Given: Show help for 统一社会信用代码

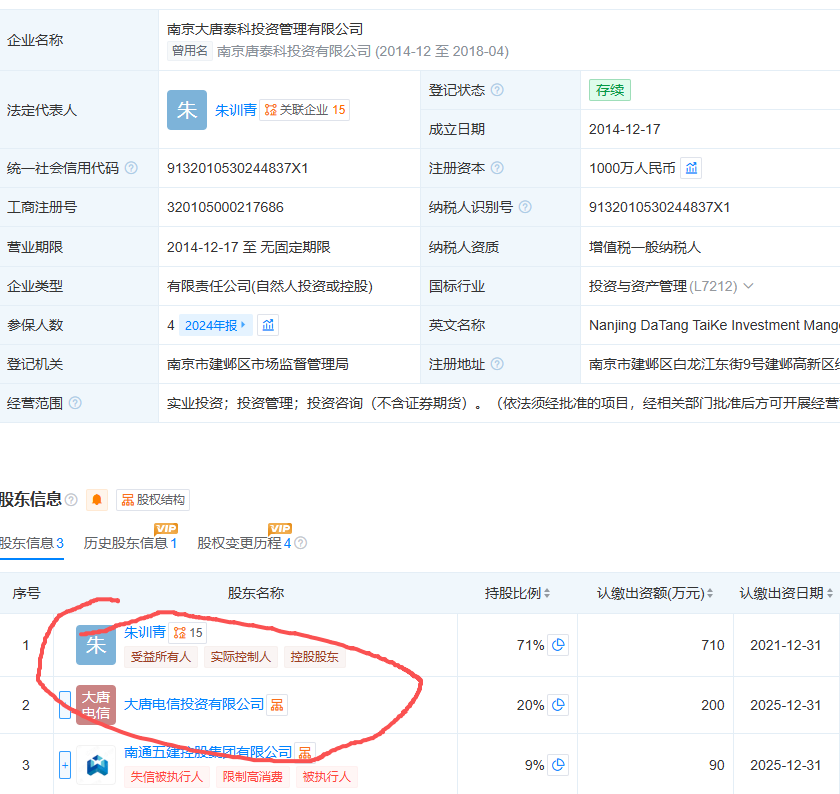Looking at the screenshot, I should click(x=131, y=168).
